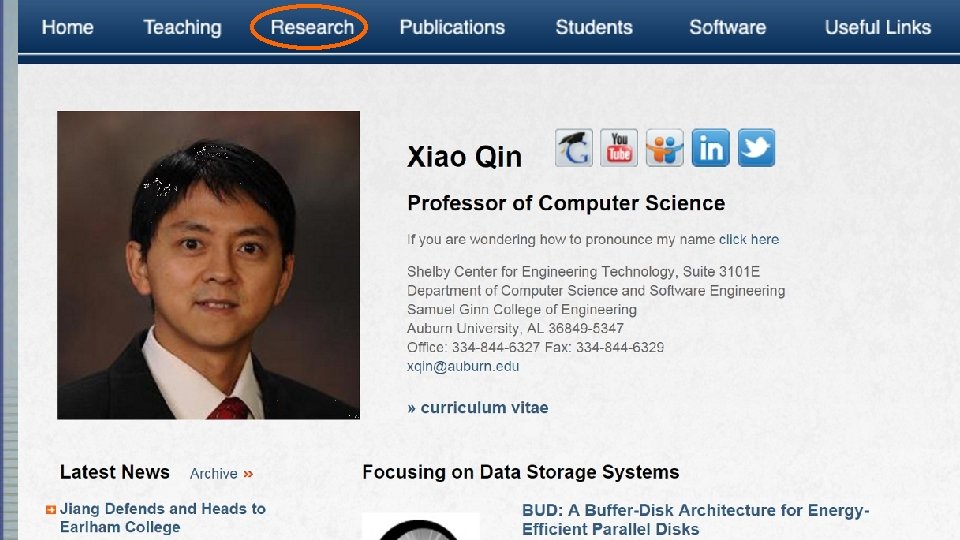The height and width of the screenshot is (540, 960).
Task: Click the "click here" pronunciation link
Action: pos(748,239)
